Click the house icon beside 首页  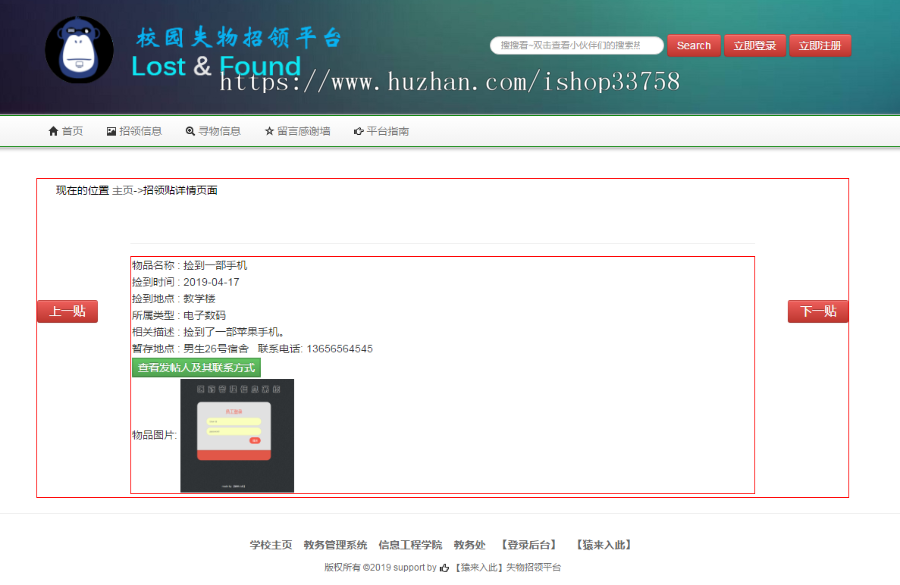click(x=51, y=130)
